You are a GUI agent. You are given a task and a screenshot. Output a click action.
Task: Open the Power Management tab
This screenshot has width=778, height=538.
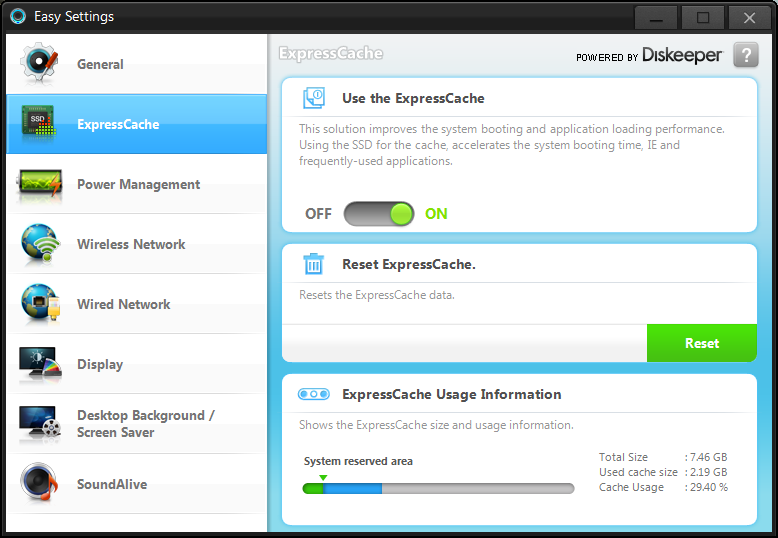pos(138,184)
